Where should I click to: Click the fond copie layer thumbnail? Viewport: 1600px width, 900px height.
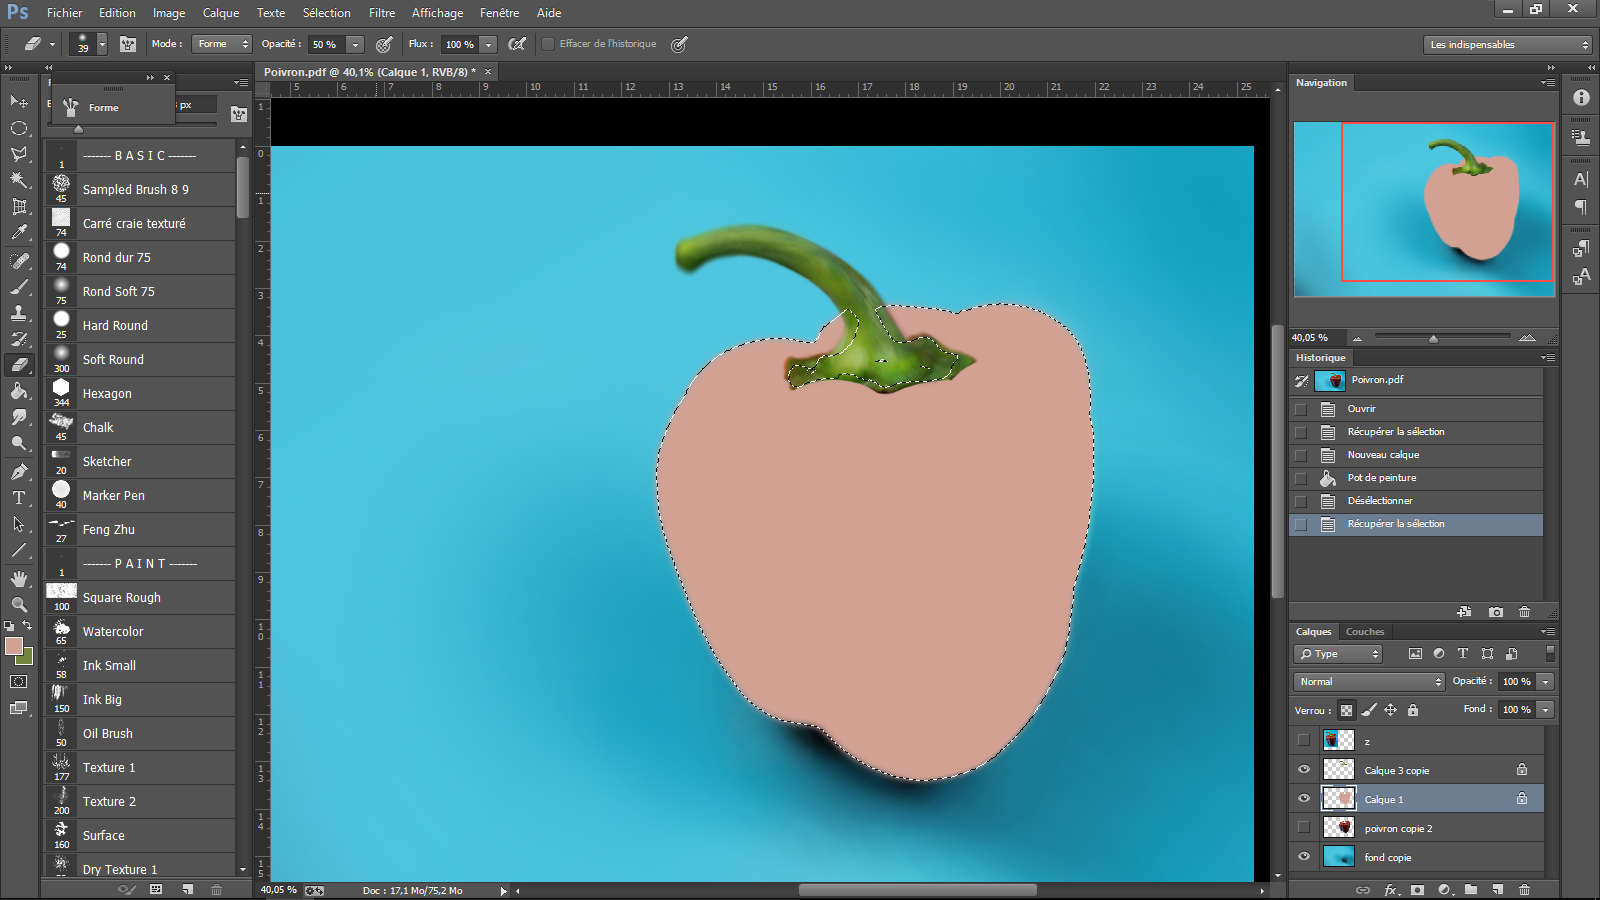1338,857
